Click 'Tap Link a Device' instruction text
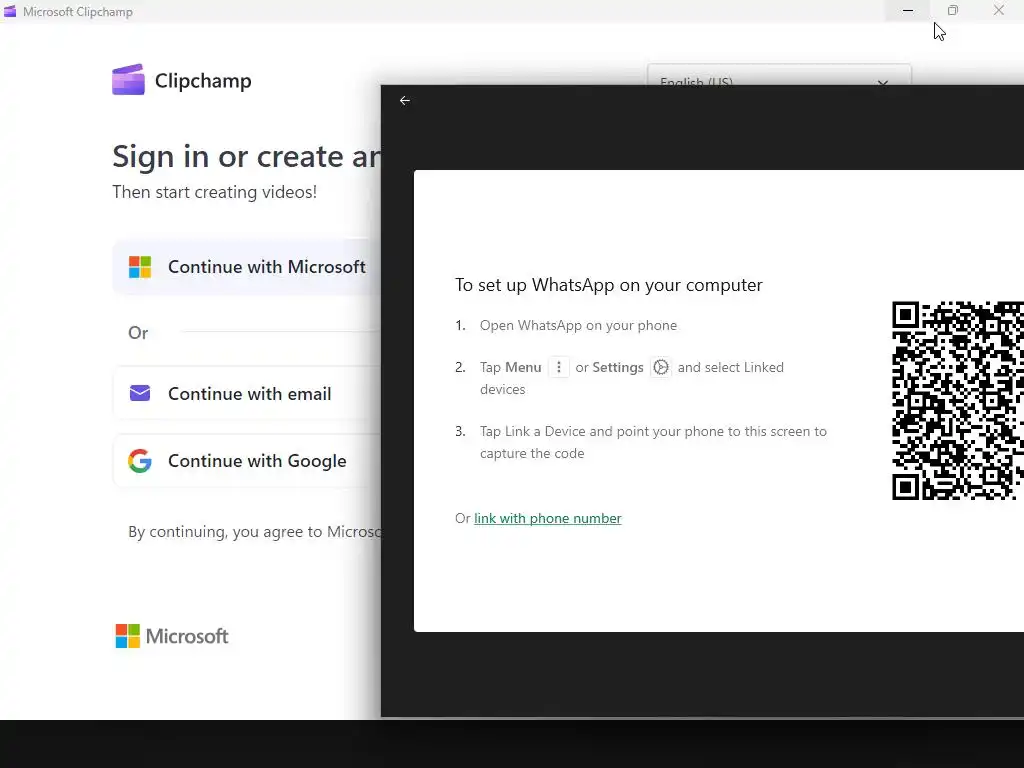Viewport: 1024px width, 768px height. pos(653,442)
